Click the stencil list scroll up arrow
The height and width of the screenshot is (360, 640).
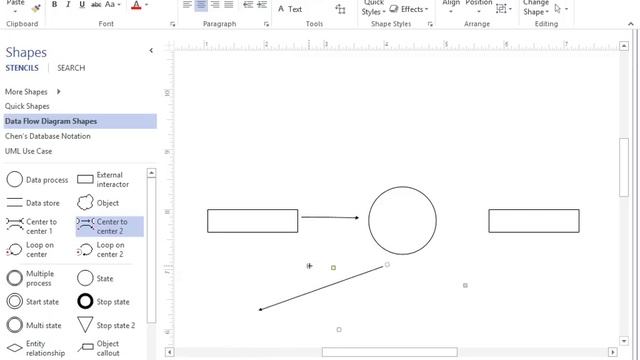click(151, 173)
